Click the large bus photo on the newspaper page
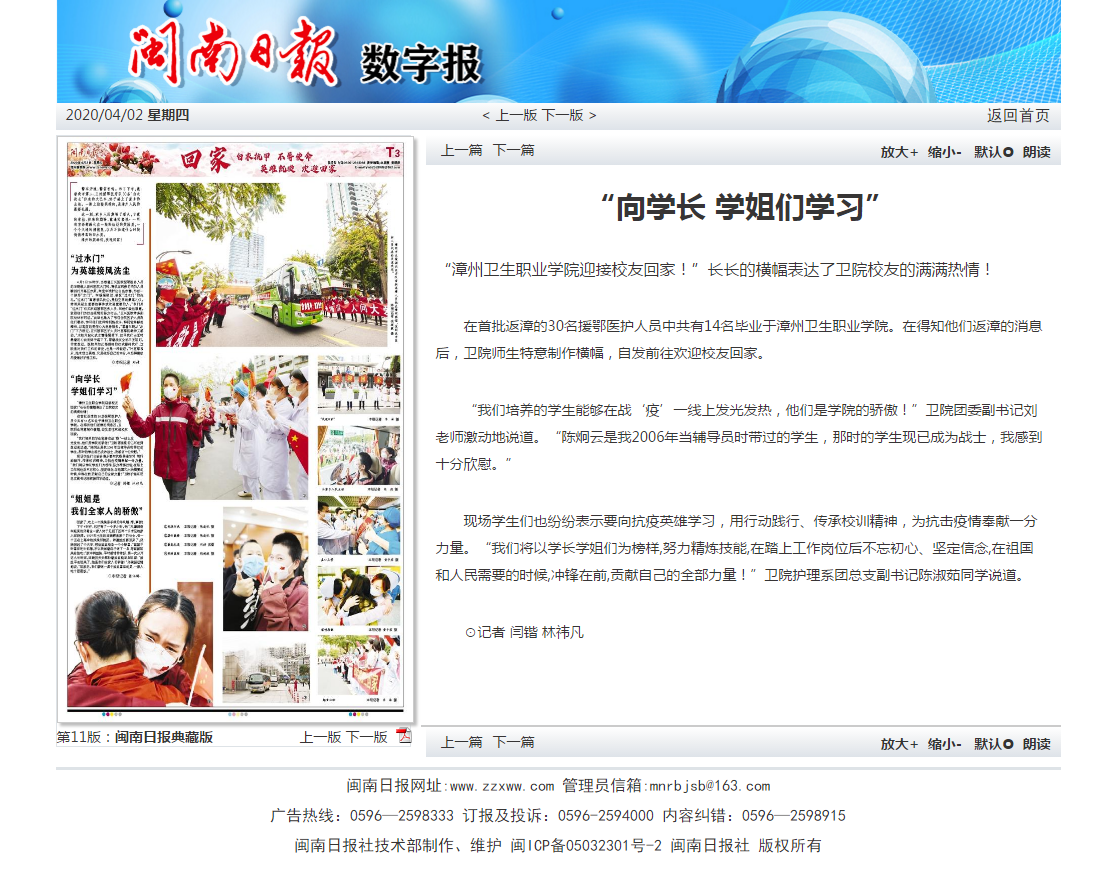The width and height of the screenshot is (1116, 870). [277, 263]
